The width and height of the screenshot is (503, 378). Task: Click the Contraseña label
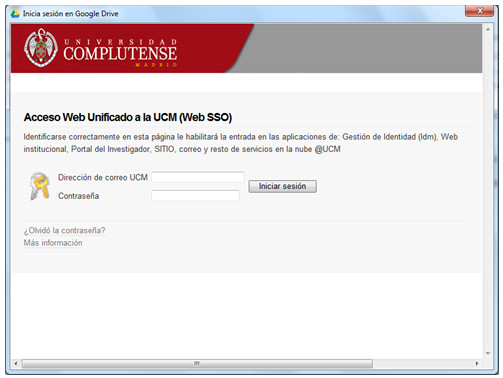(78, 196)
